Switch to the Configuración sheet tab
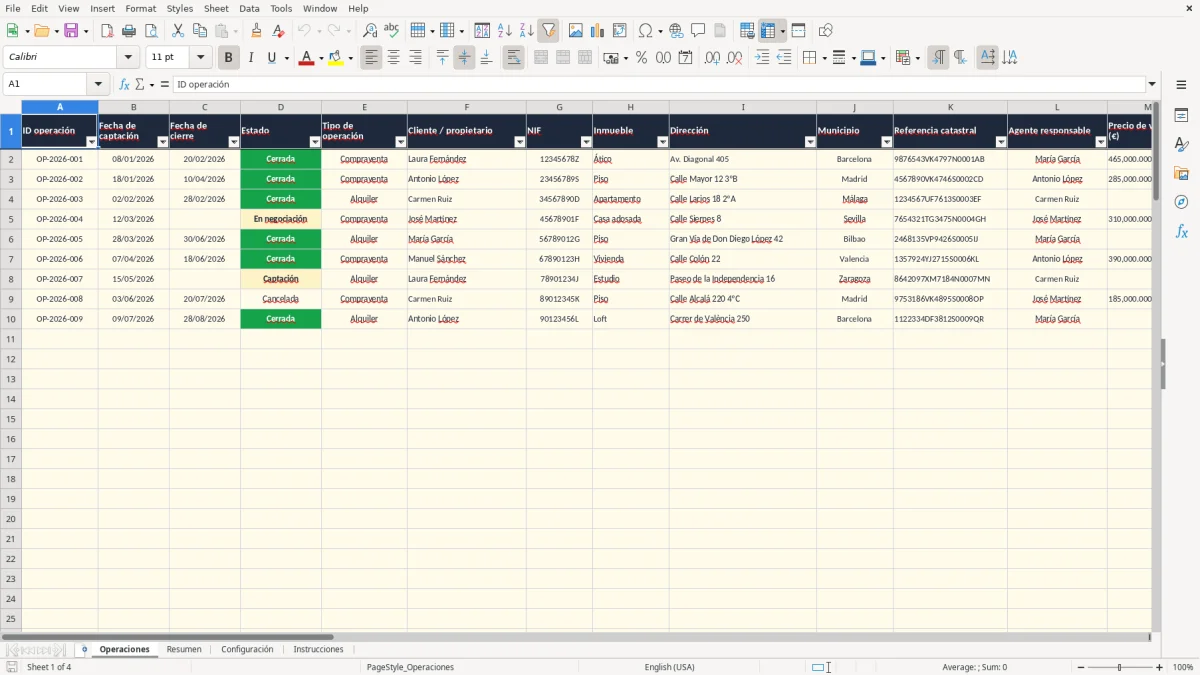 [247, 650]
